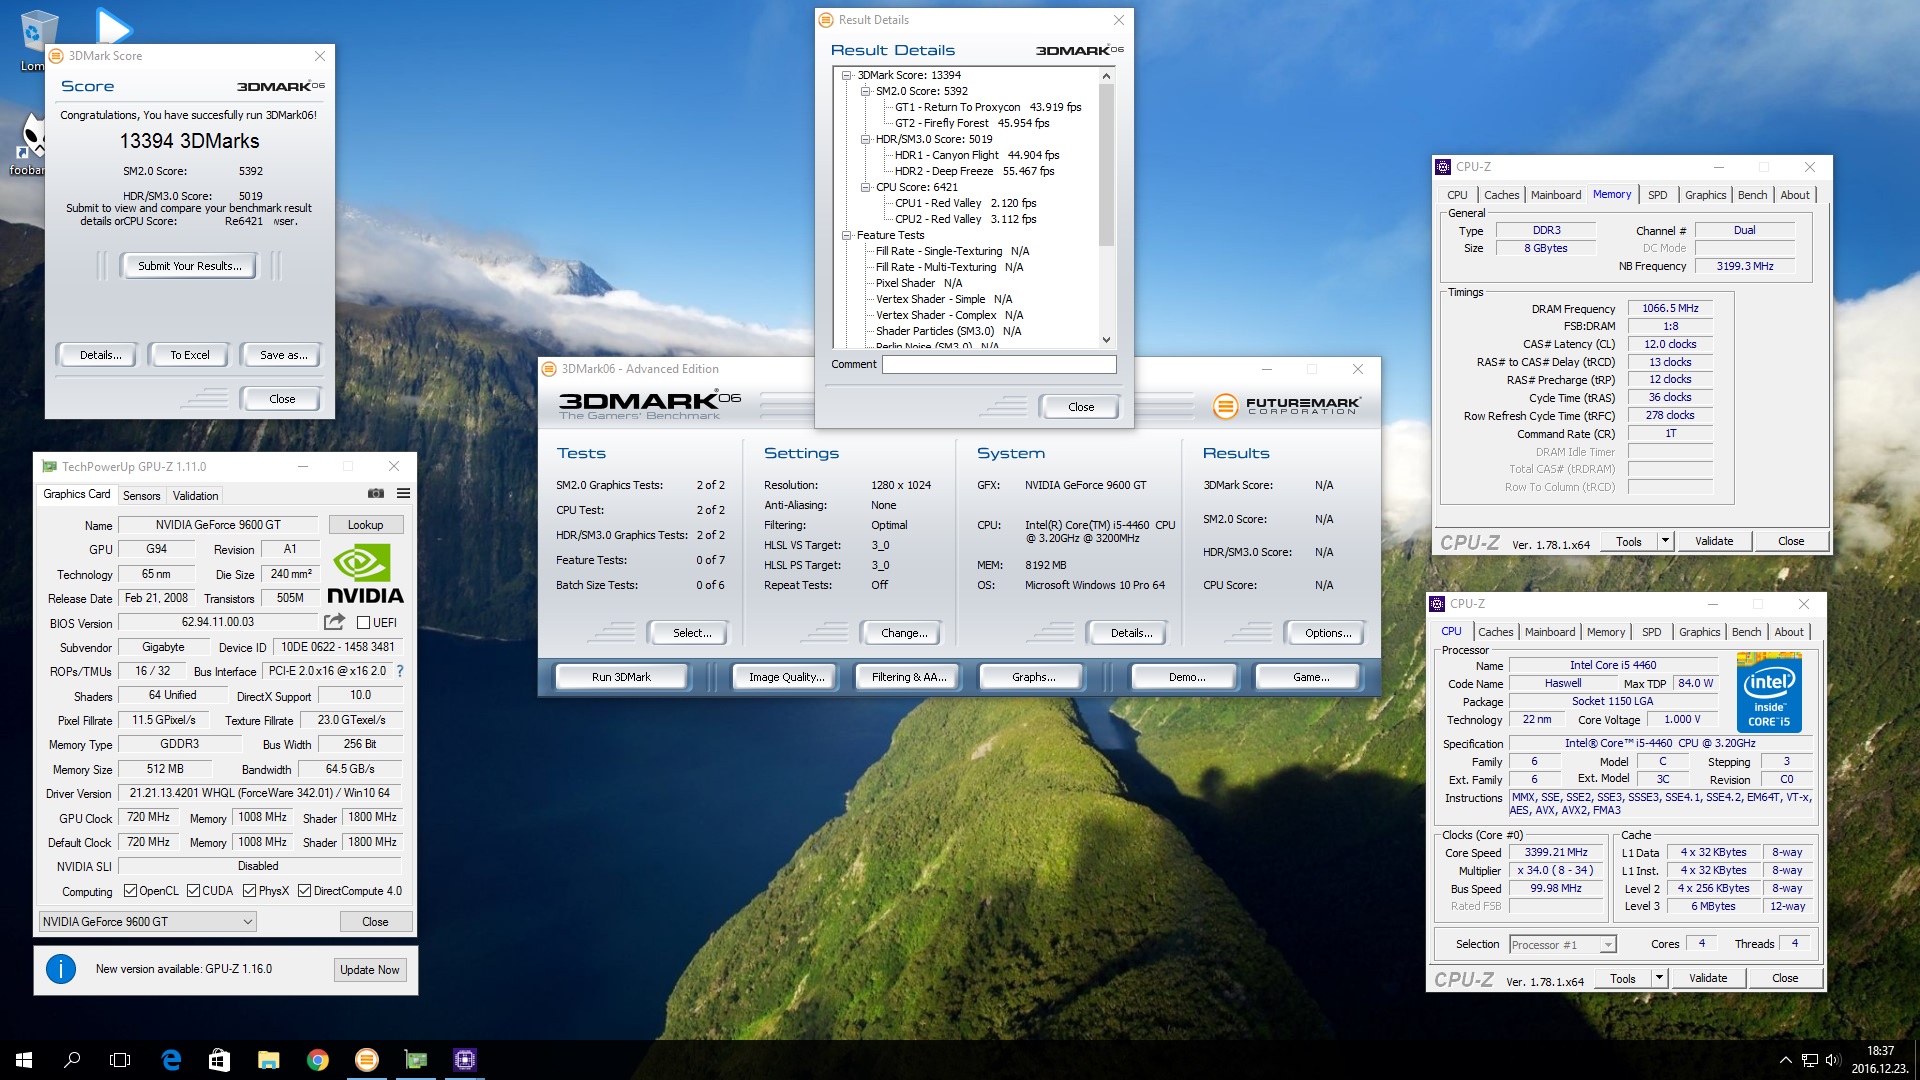Open Task View on taskbar
Image resolution: width=1920 pixels, height=1080 pixels.
tap(120, 1060)
